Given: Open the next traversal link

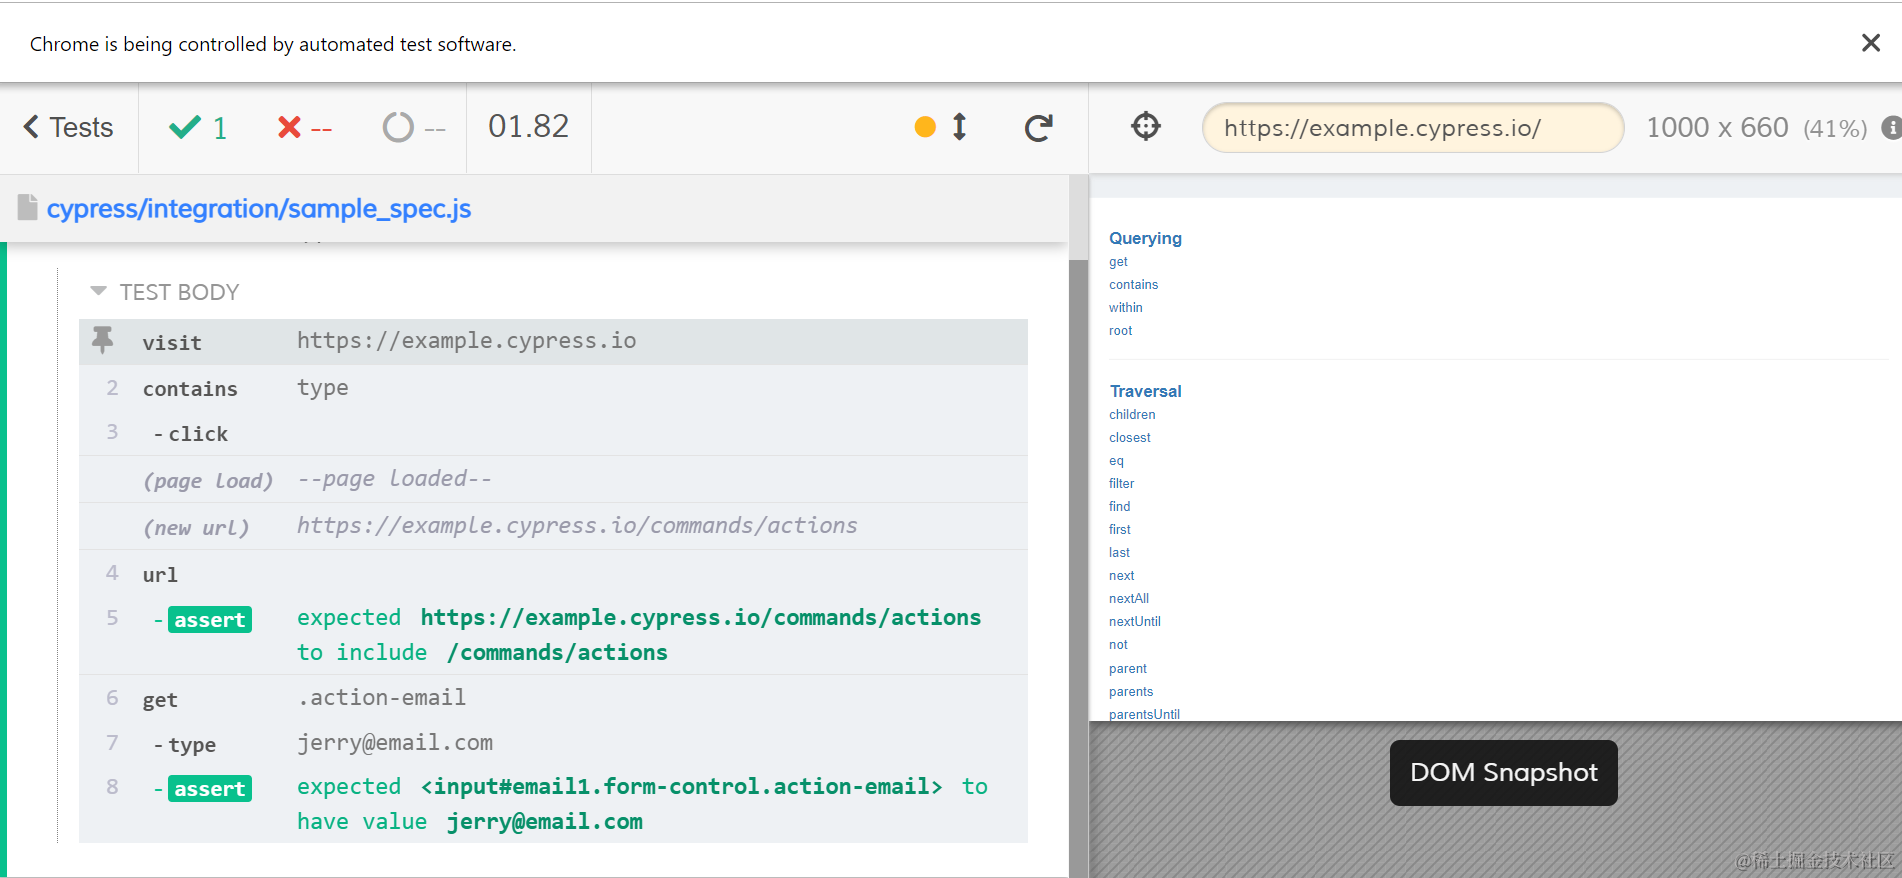Looking at the screenshot, I should pyautogui.click(x=1121, y=576).
